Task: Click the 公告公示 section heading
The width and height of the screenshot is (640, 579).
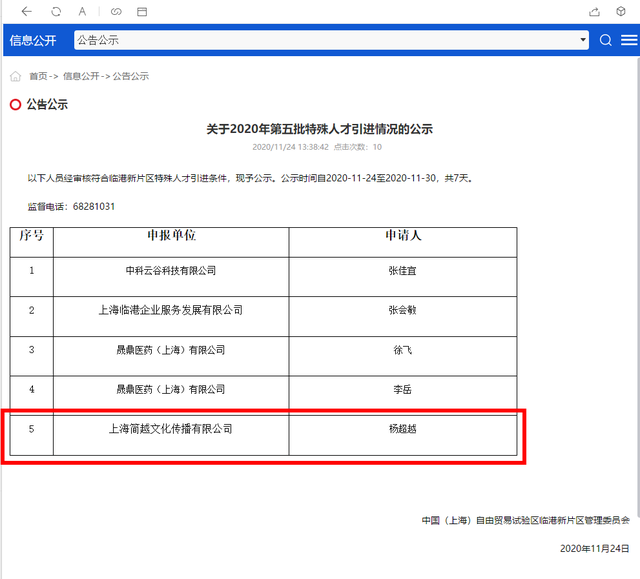Action: [x=47, y=104]
